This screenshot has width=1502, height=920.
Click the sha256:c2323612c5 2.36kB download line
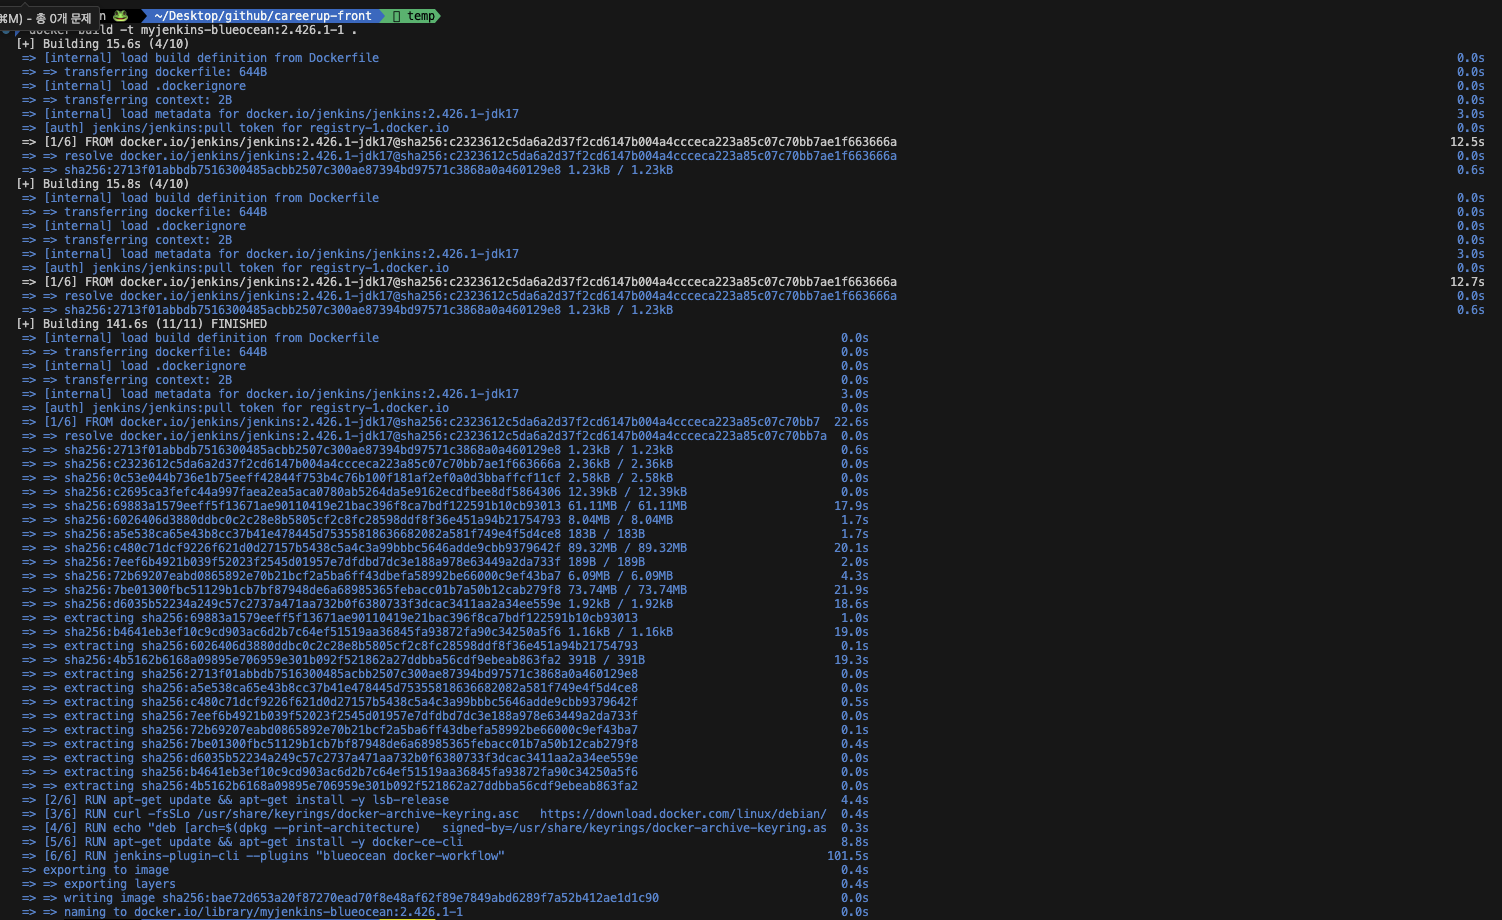[x=347, y=464]
